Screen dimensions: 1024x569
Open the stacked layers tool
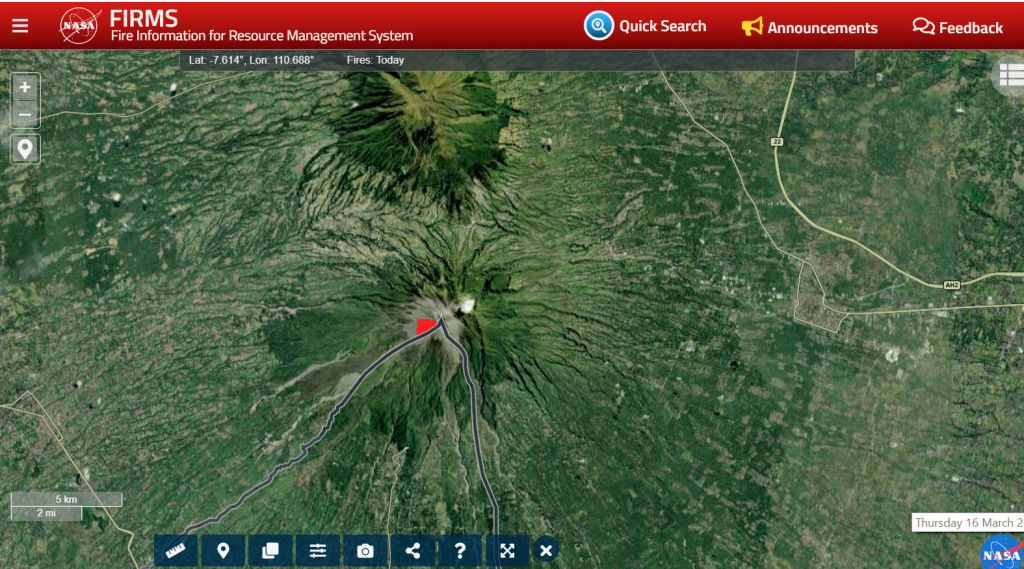(271, 550)
